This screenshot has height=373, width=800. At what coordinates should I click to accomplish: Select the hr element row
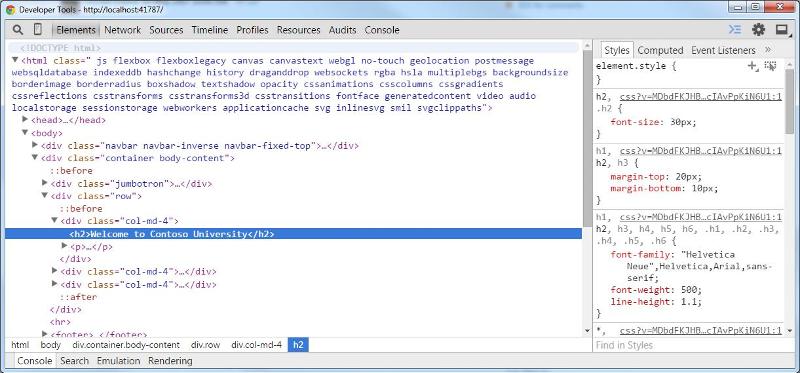tap(60, 322)
